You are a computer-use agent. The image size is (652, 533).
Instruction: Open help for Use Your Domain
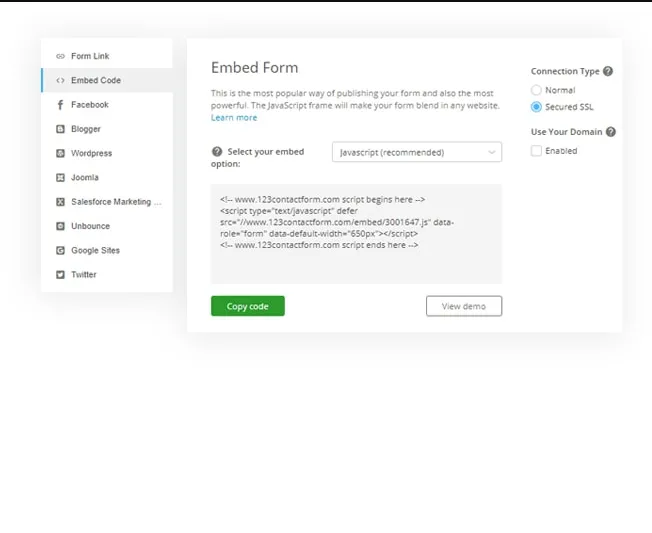click(610, 132)
